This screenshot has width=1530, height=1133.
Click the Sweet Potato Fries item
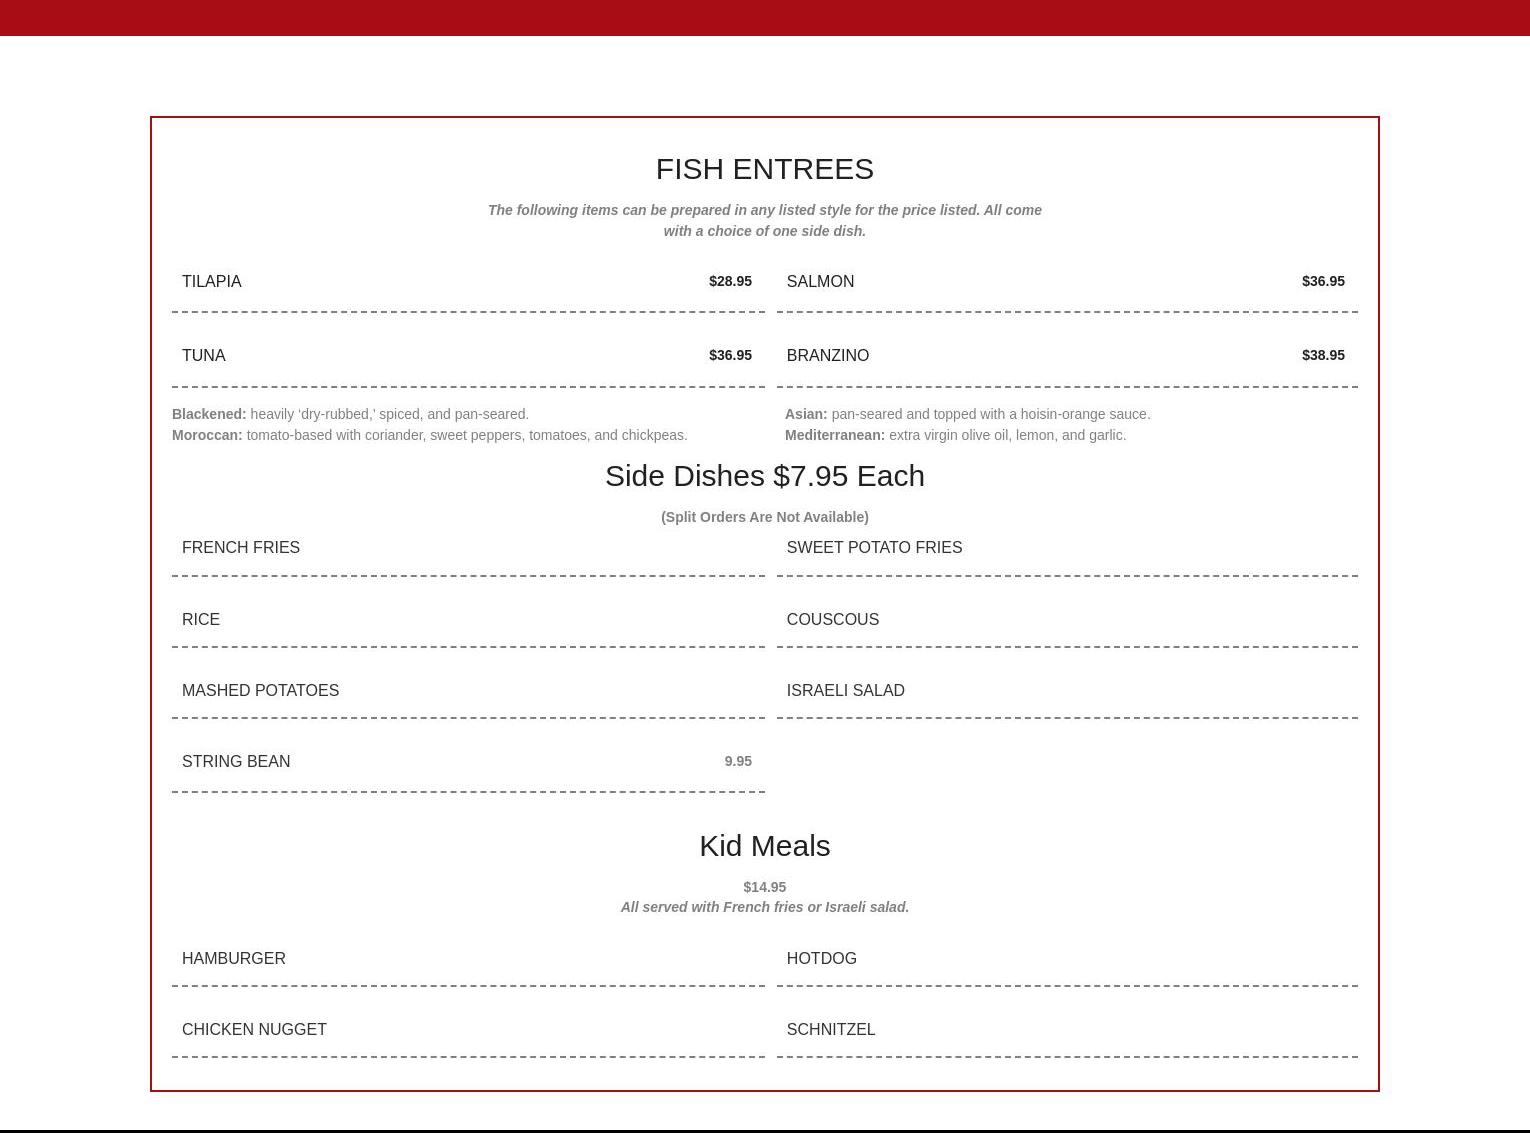pyautogui.click(x=874, y=548)
